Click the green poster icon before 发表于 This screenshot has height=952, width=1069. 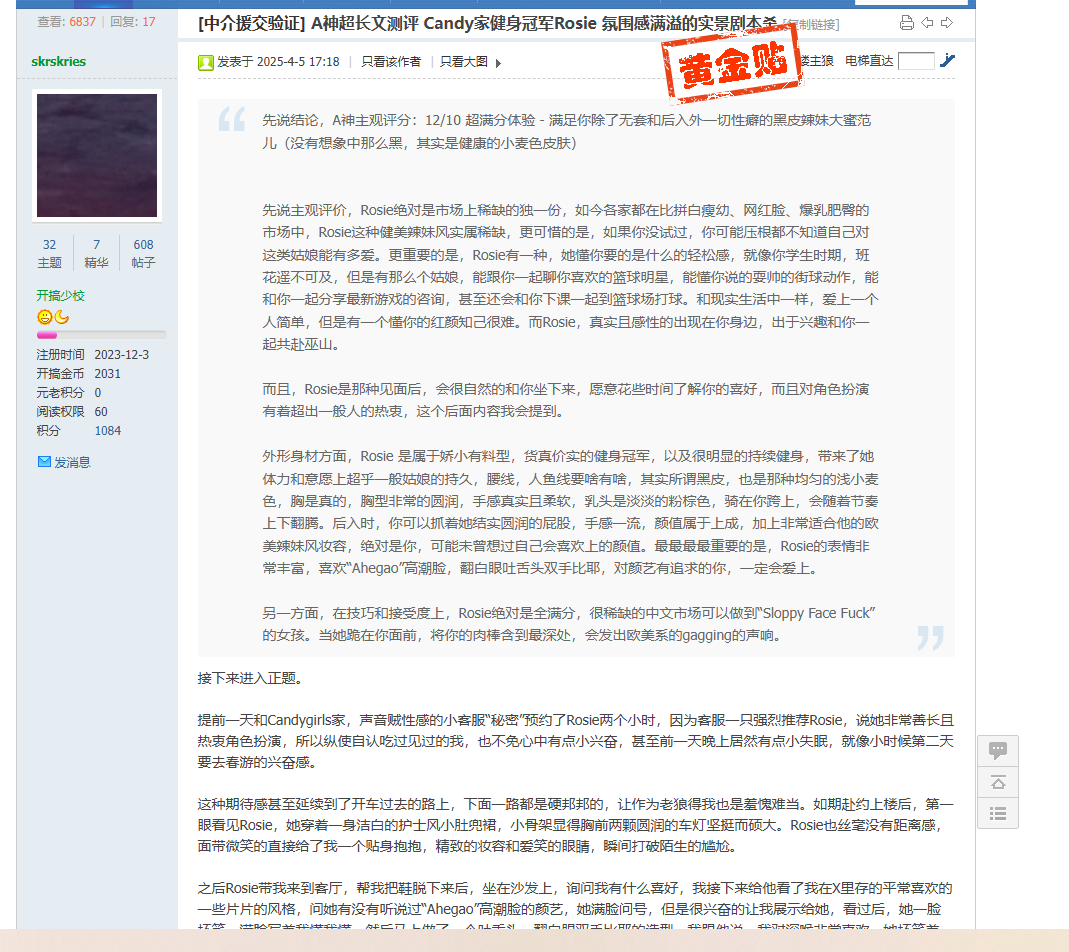pyautogui.click(x=206, y=62)
